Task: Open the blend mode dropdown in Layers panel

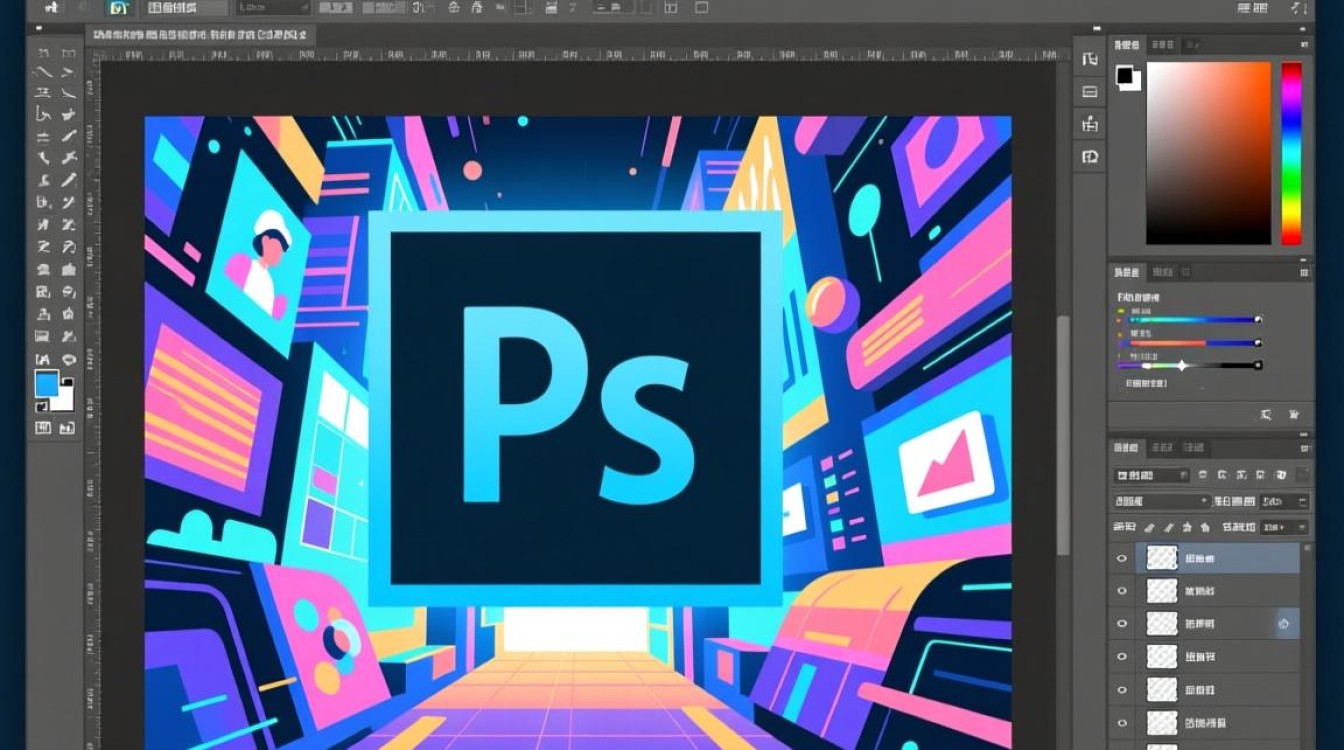Action: point(1162,501)
